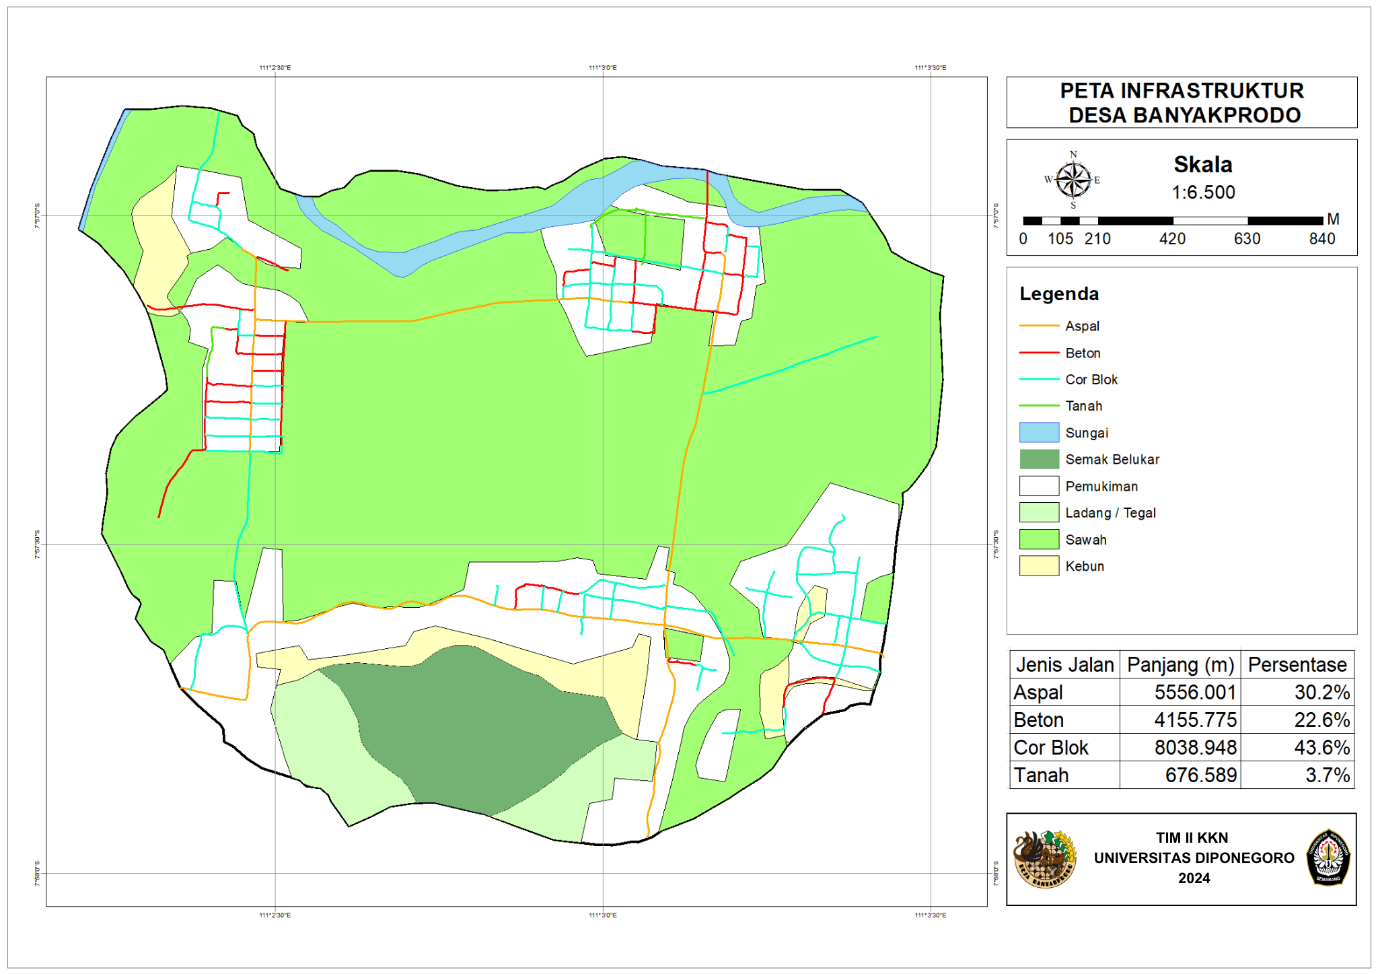1378x974 pixels.
Task: Click the Universitas Diponegoro emblem
Action: click(x=1329, y=857)
